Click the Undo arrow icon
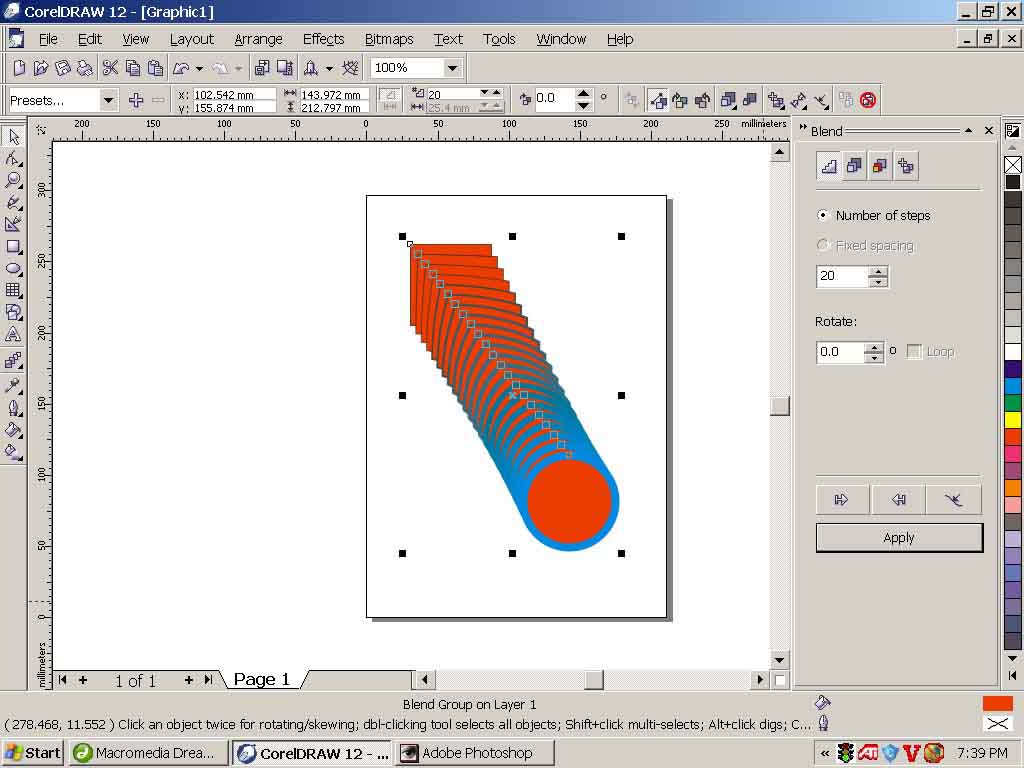Image resolution: width=1024 pixels, height=768 pixels. [x=181, y=68]
